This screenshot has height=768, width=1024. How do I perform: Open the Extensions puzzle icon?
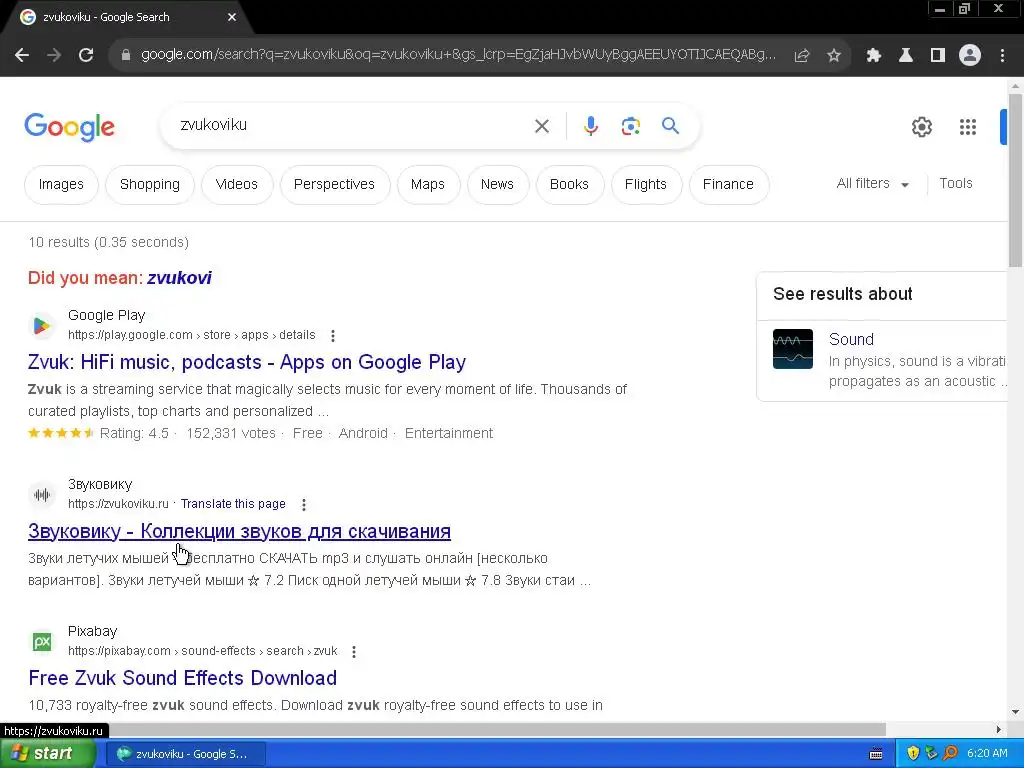[x=873, y=56]
